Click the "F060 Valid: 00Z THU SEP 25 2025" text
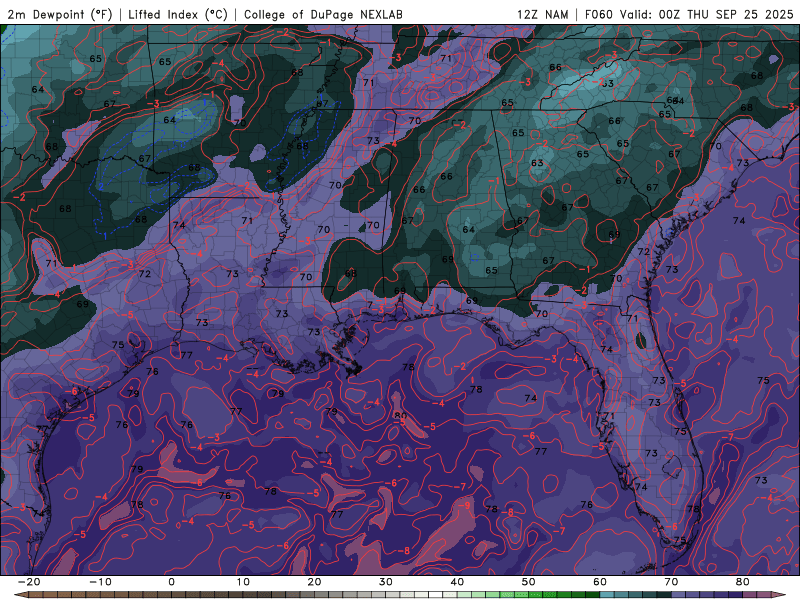The width and height of the screenshot is (800, 600). (689, 14)
